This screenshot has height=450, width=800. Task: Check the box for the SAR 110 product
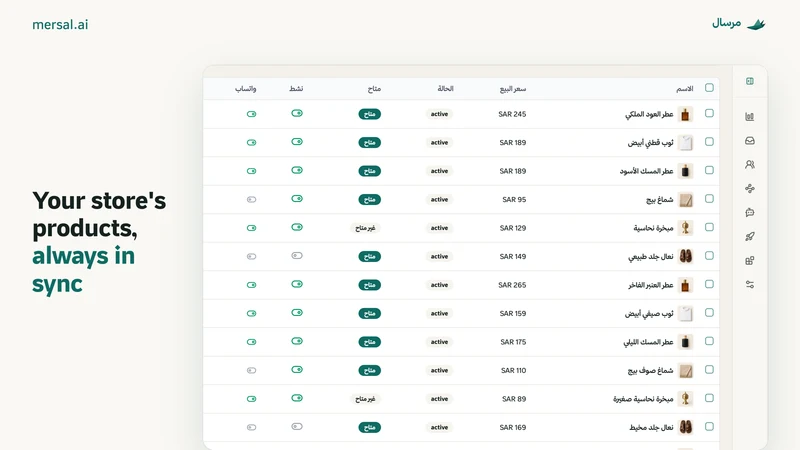pyautogui.click(x=709, y=370)
